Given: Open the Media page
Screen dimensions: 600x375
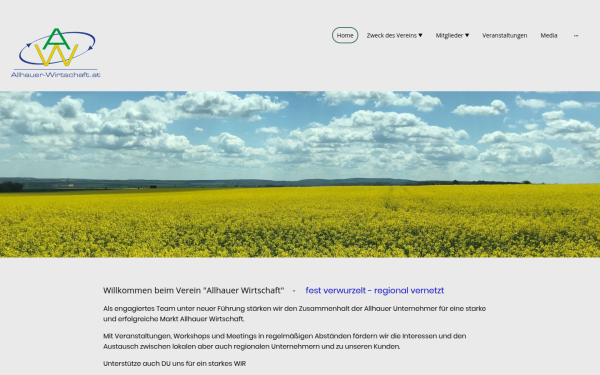Looking at the screenshot, I should pos(549,35).
